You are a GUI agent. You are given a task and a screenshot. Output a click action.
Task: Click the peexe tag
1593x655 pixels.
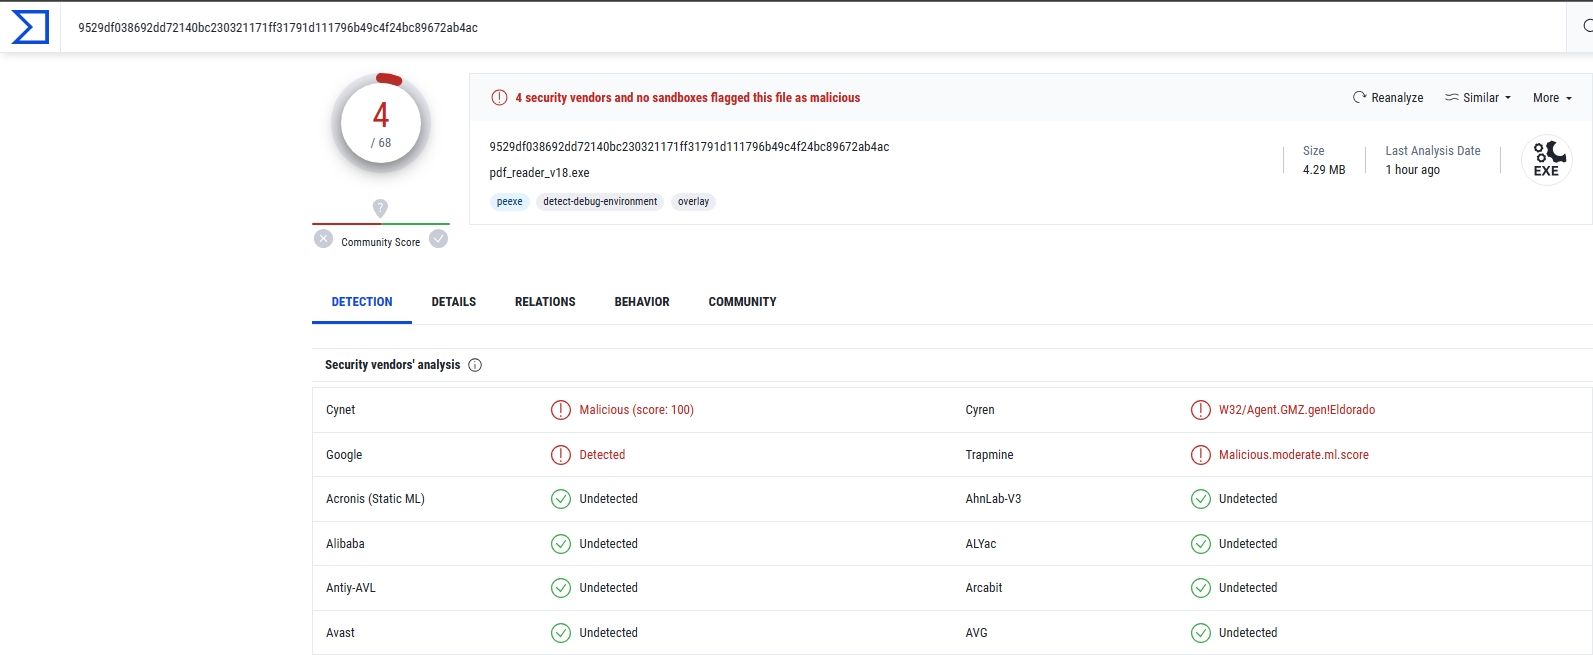coord(510,202)
